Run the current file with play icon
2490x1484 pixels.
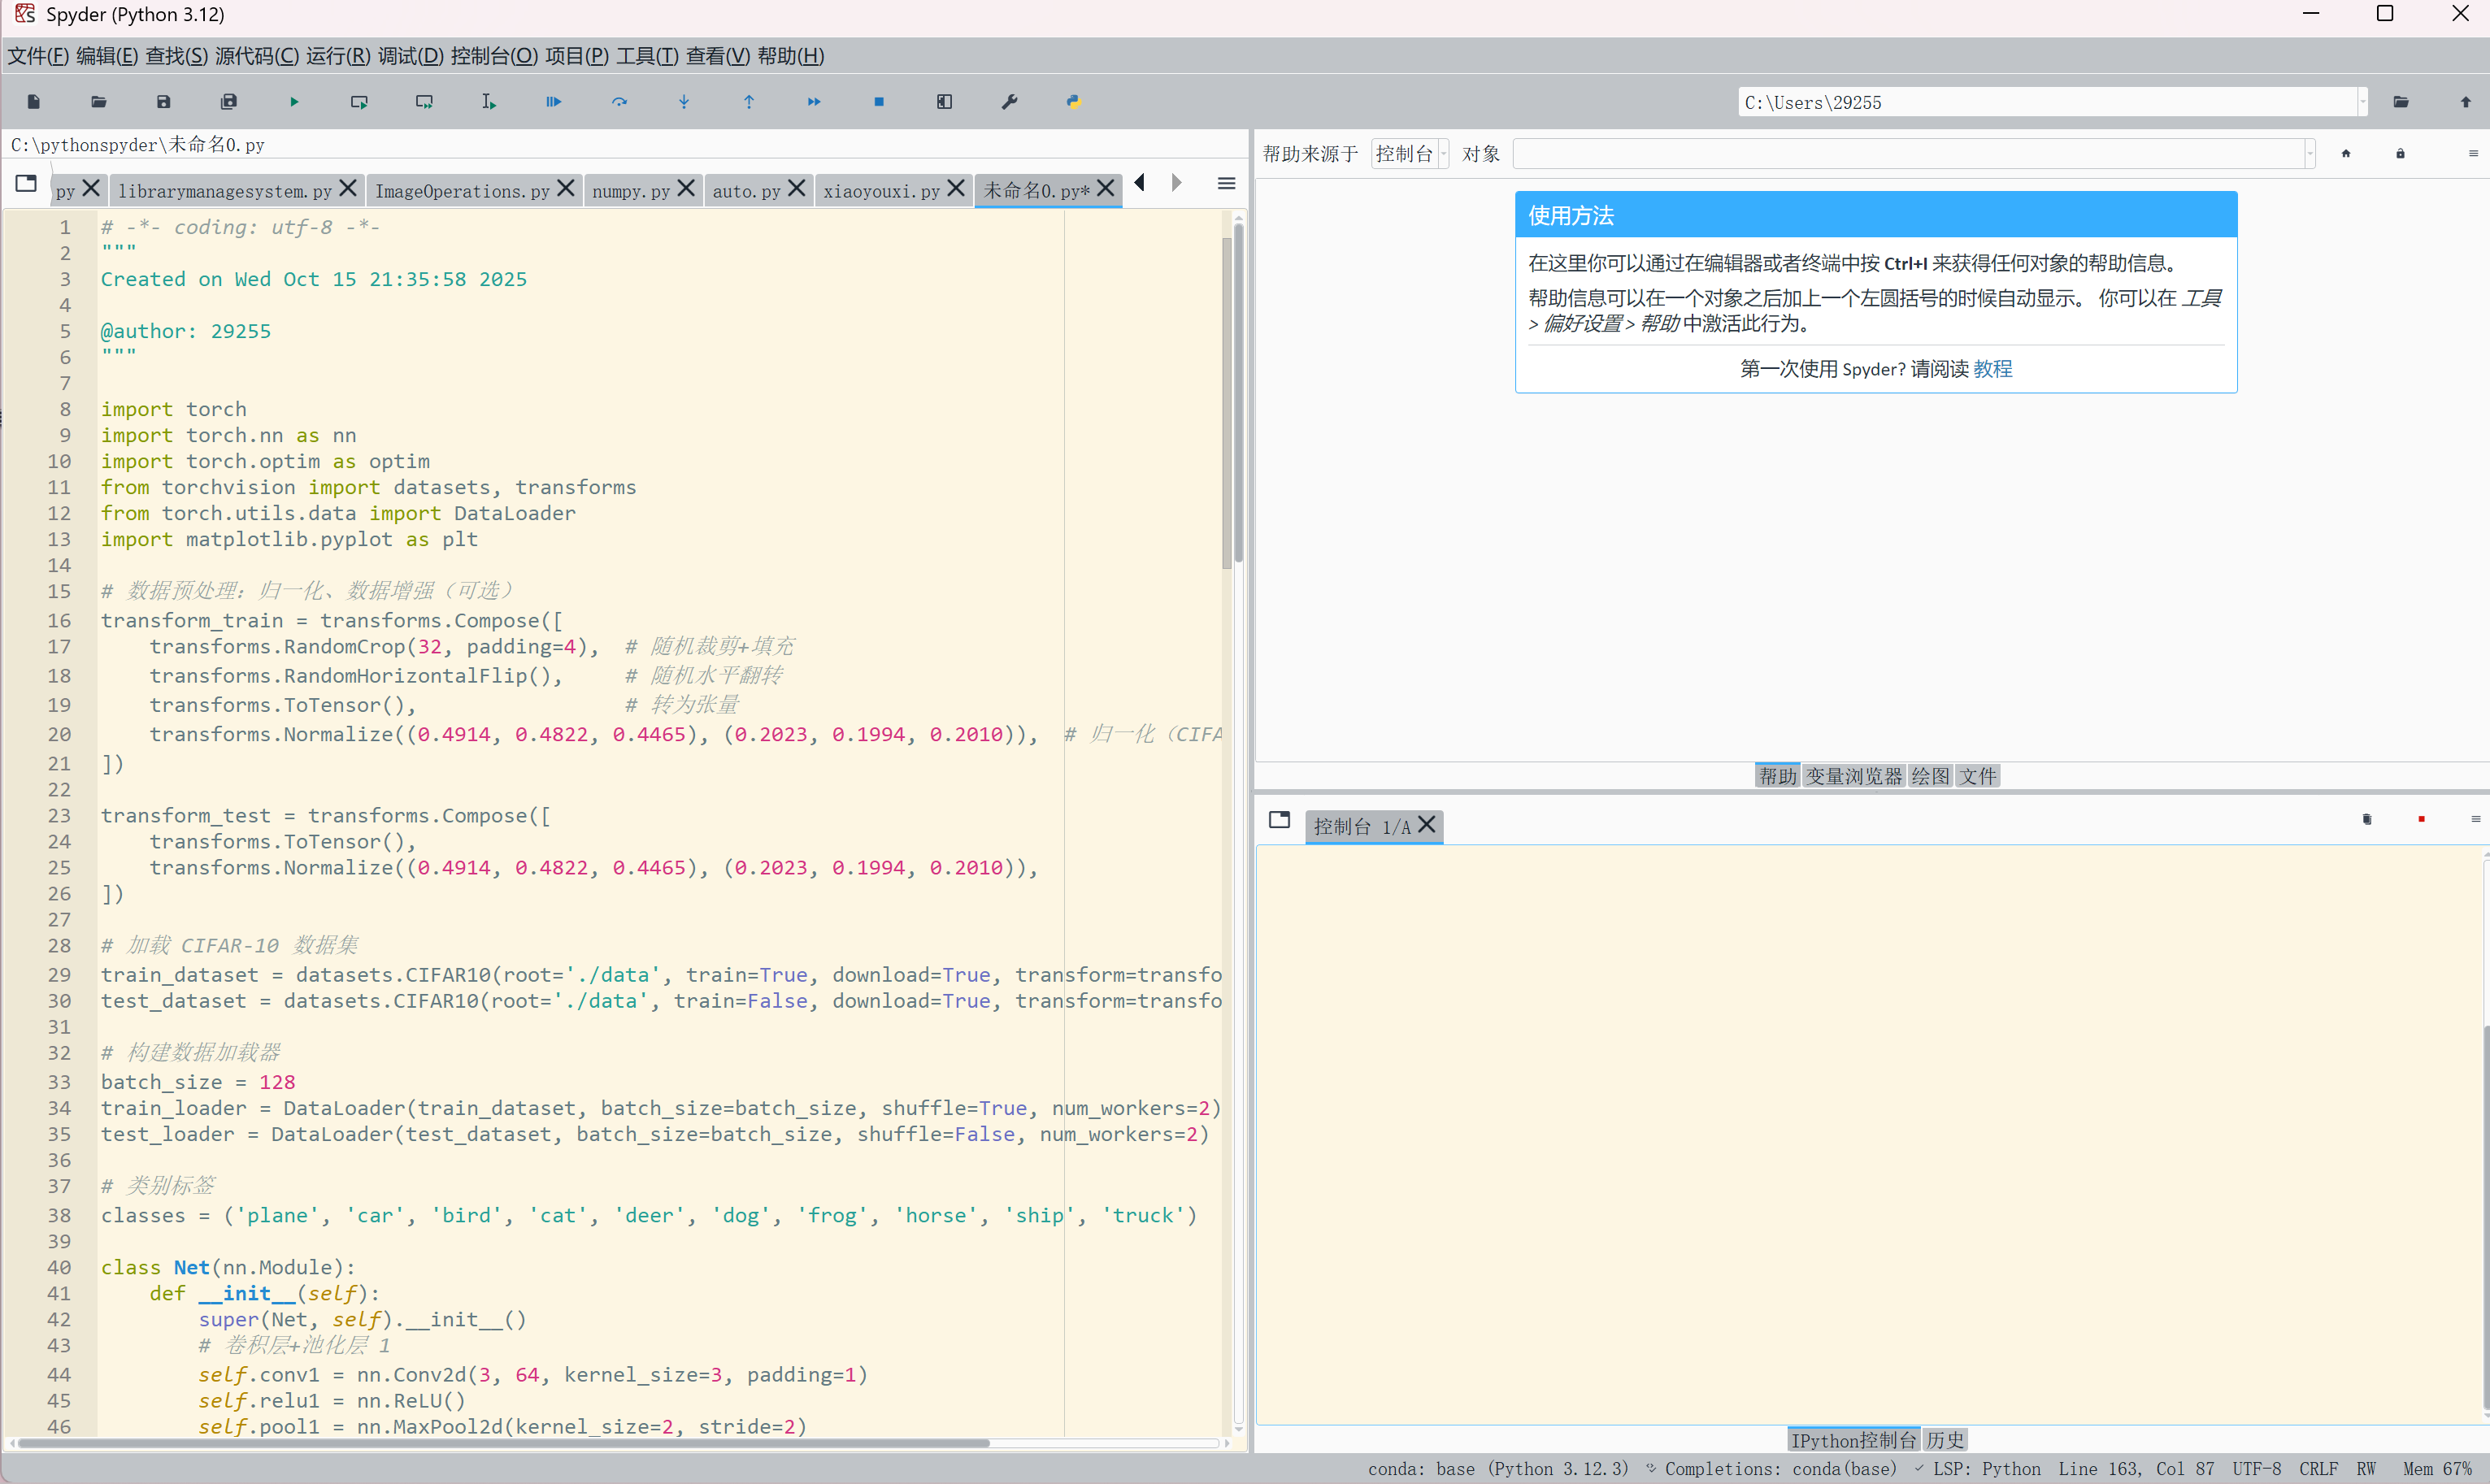(294, 102)
